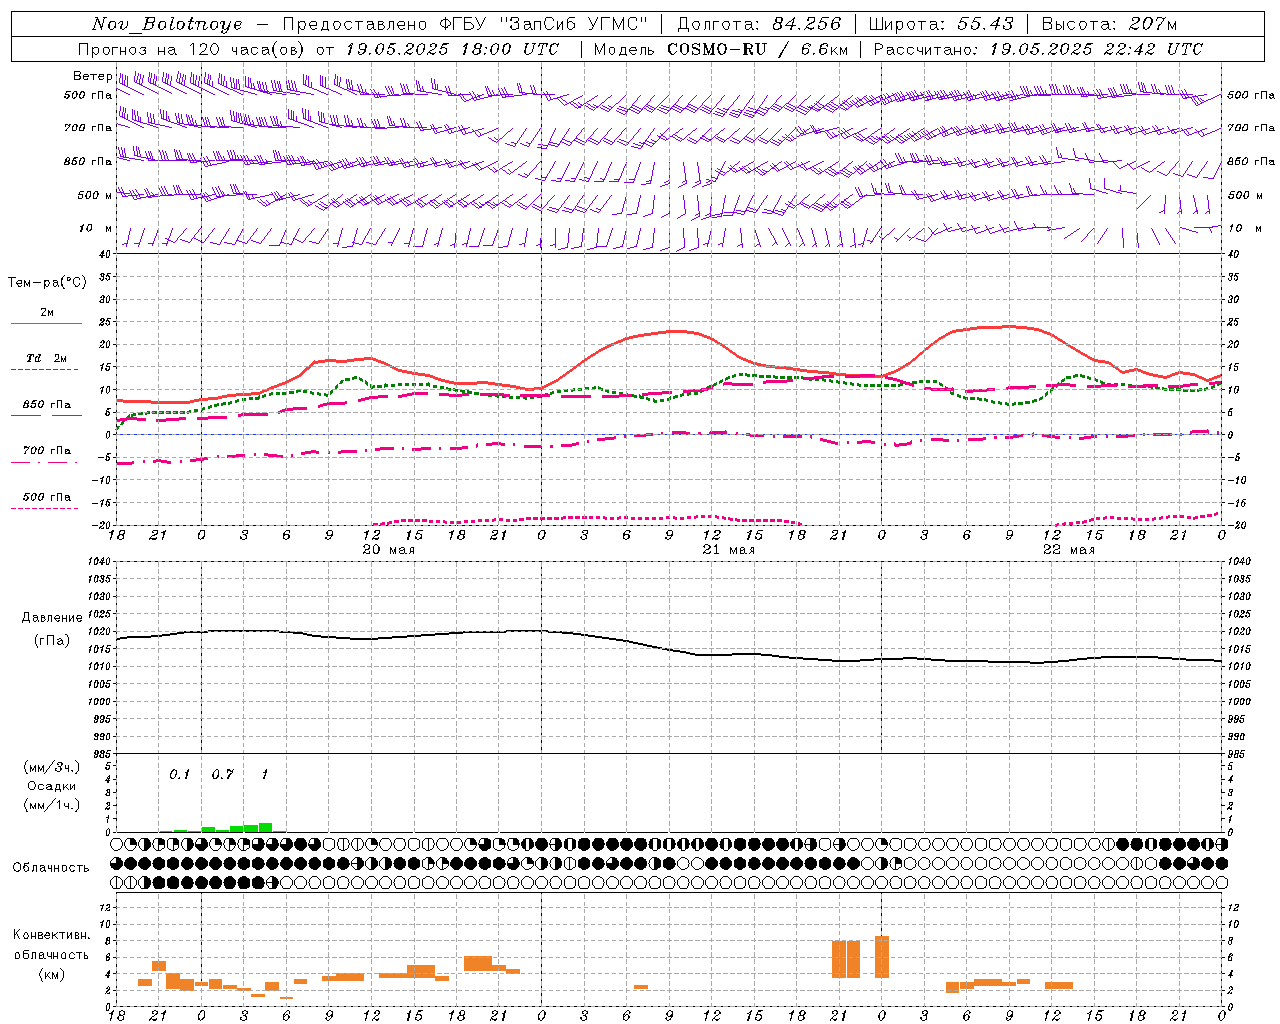Click the red line sample under '2м' legend

pyautogui.click(x=46, y=324)
